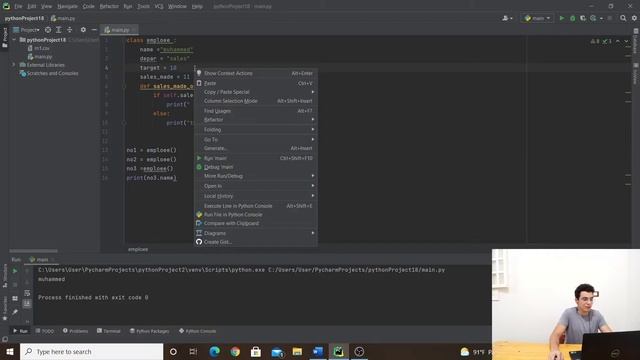Open the Python Packages tool window button
This screenshot has height=360, width=640.
pos(149,331)
